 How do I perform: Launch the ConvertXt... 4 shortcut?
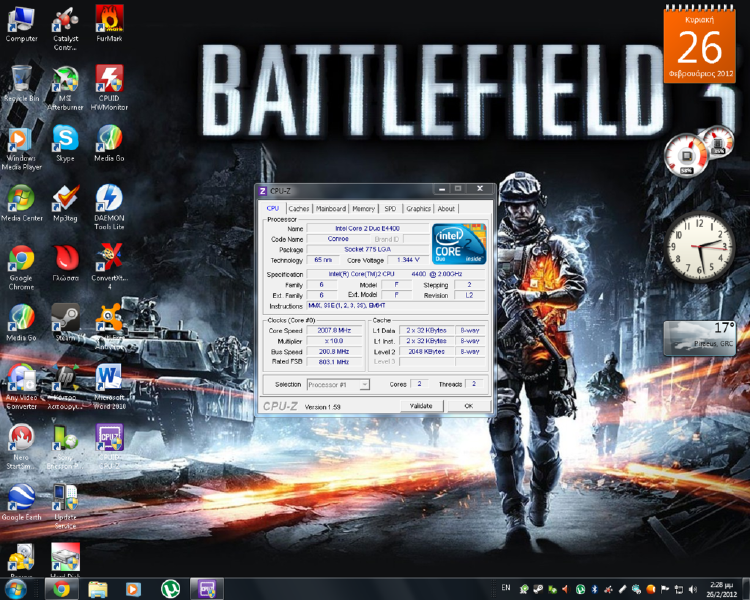[110, 267]
